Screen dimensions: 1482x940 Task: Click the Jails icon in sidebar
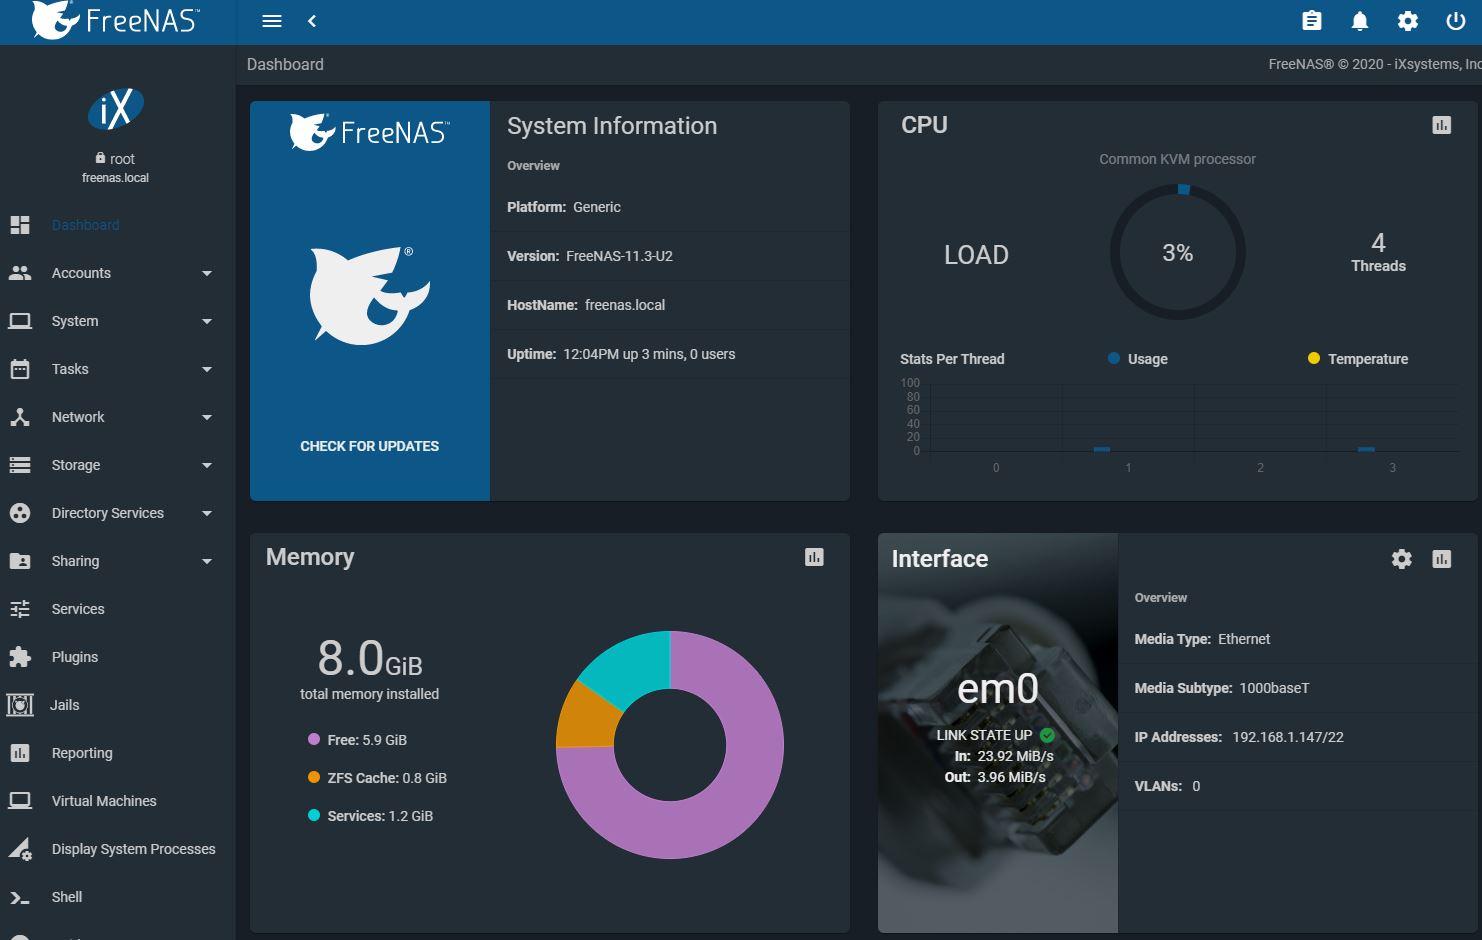pos(20,705)
